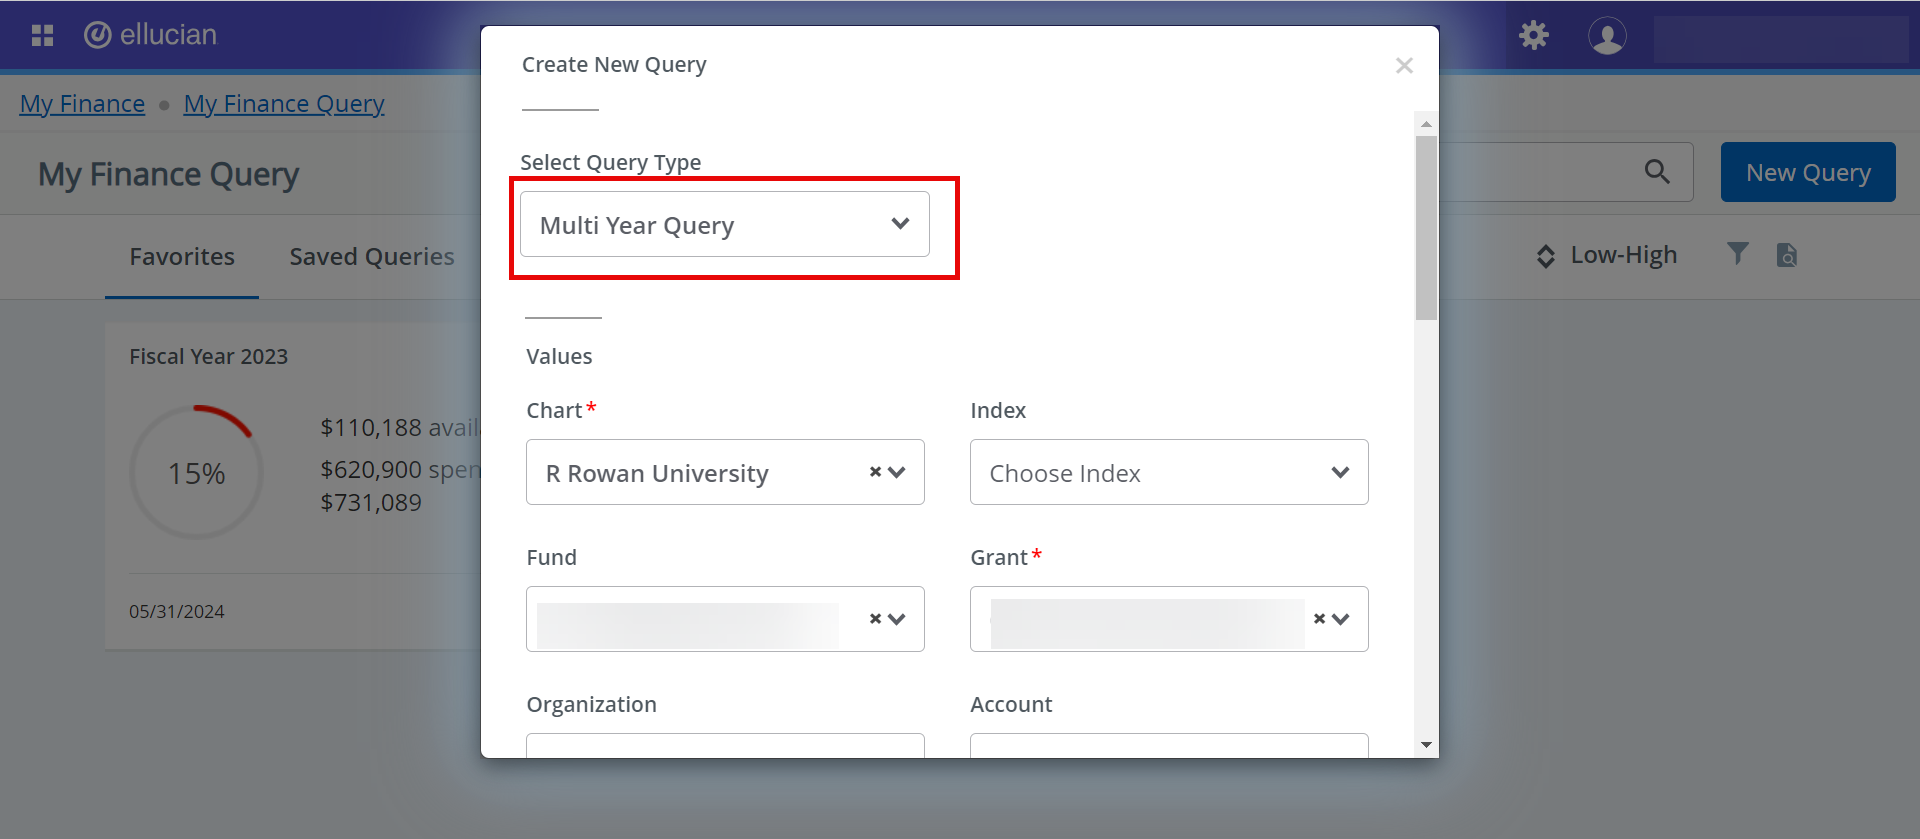Viewport: 1920px width, 839px height.
Task: Expand the Choose Index dropdown
Action: click(1169, 472)
